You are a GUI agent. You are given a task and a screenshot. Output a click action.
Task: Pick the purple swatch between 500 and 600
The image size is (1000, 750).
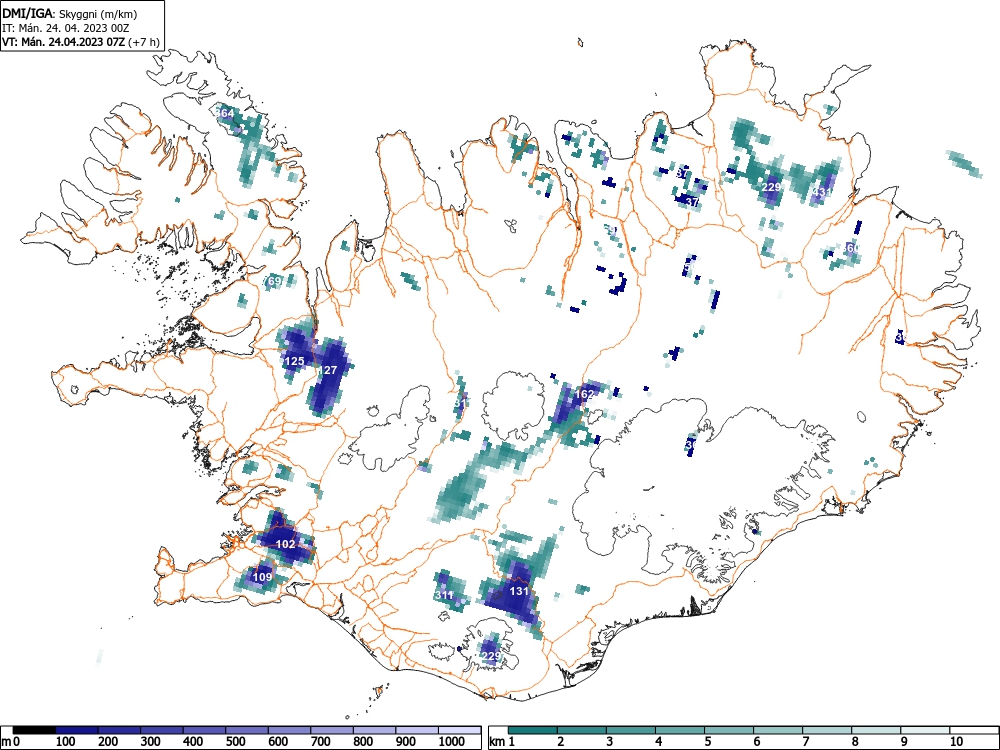click(x=247, y=730)
